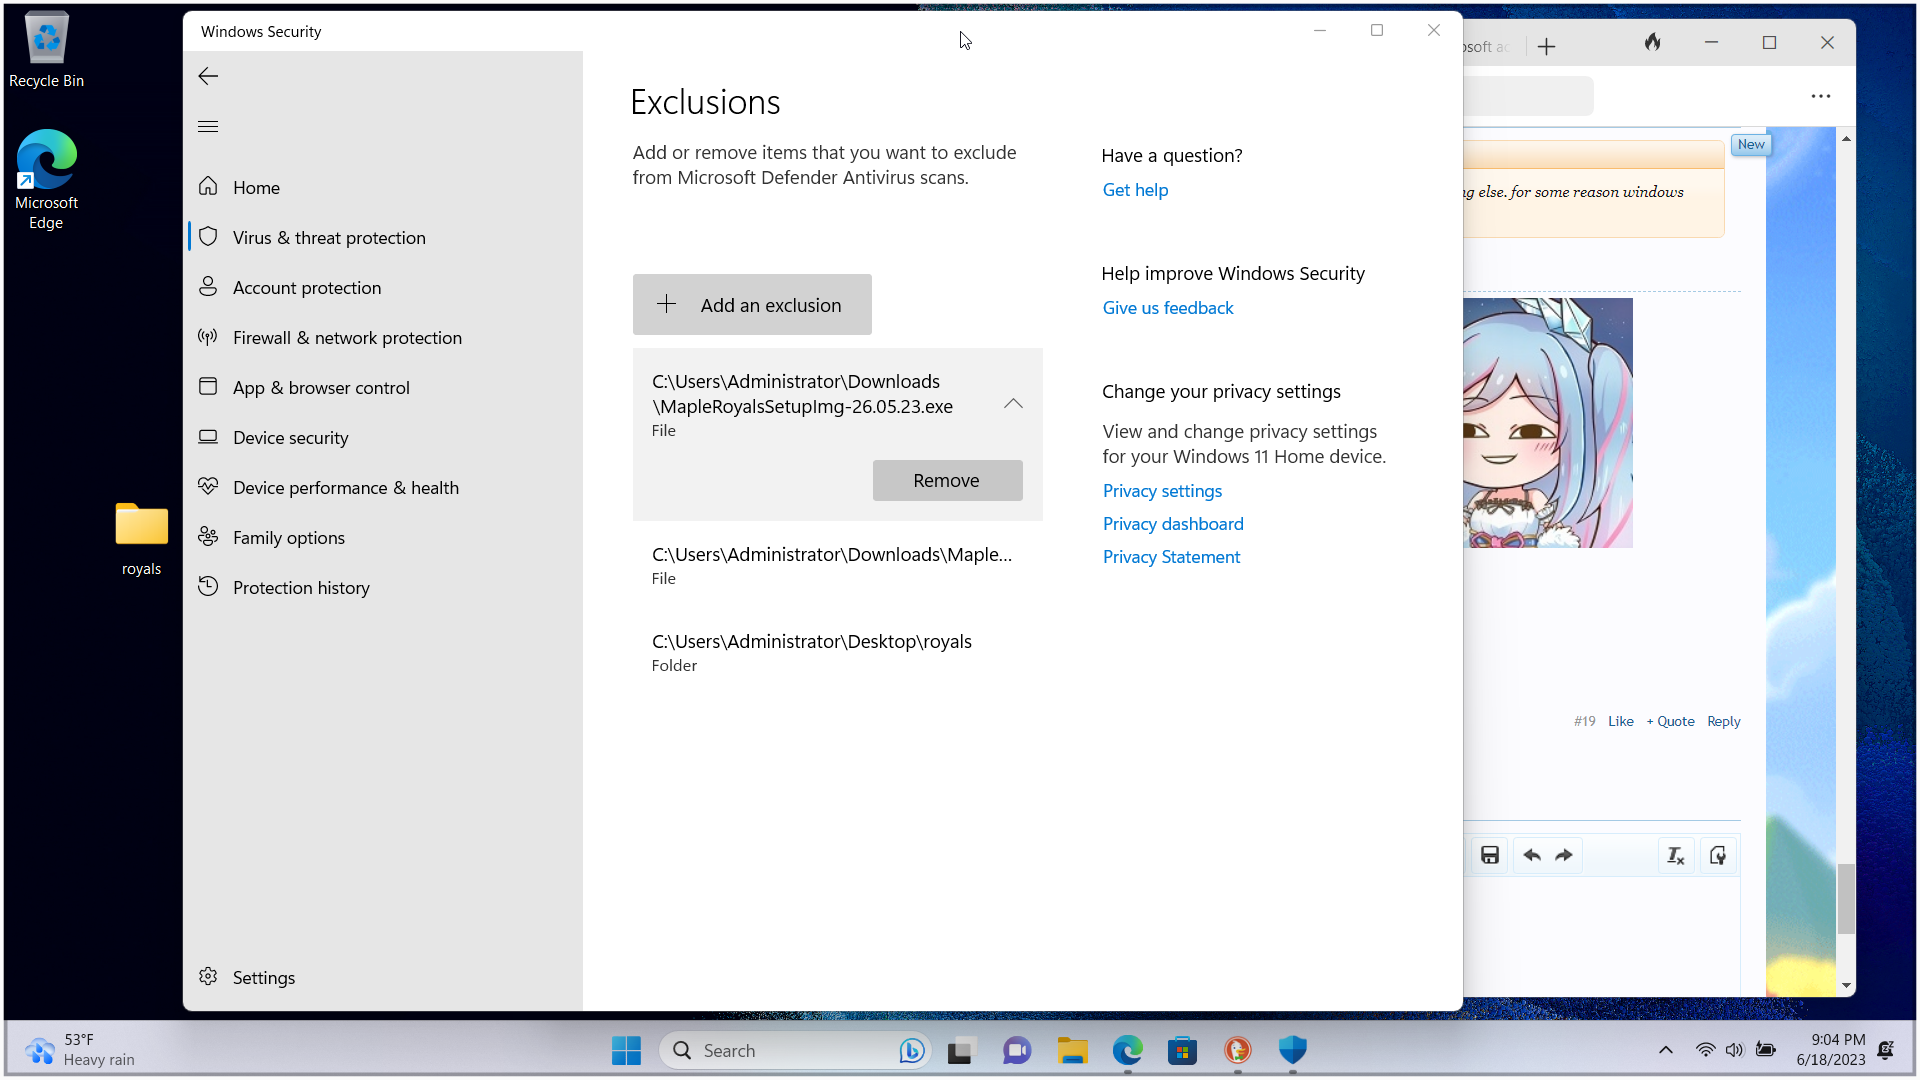
Task: Open the Device security page
Action: tap(290, 438)
